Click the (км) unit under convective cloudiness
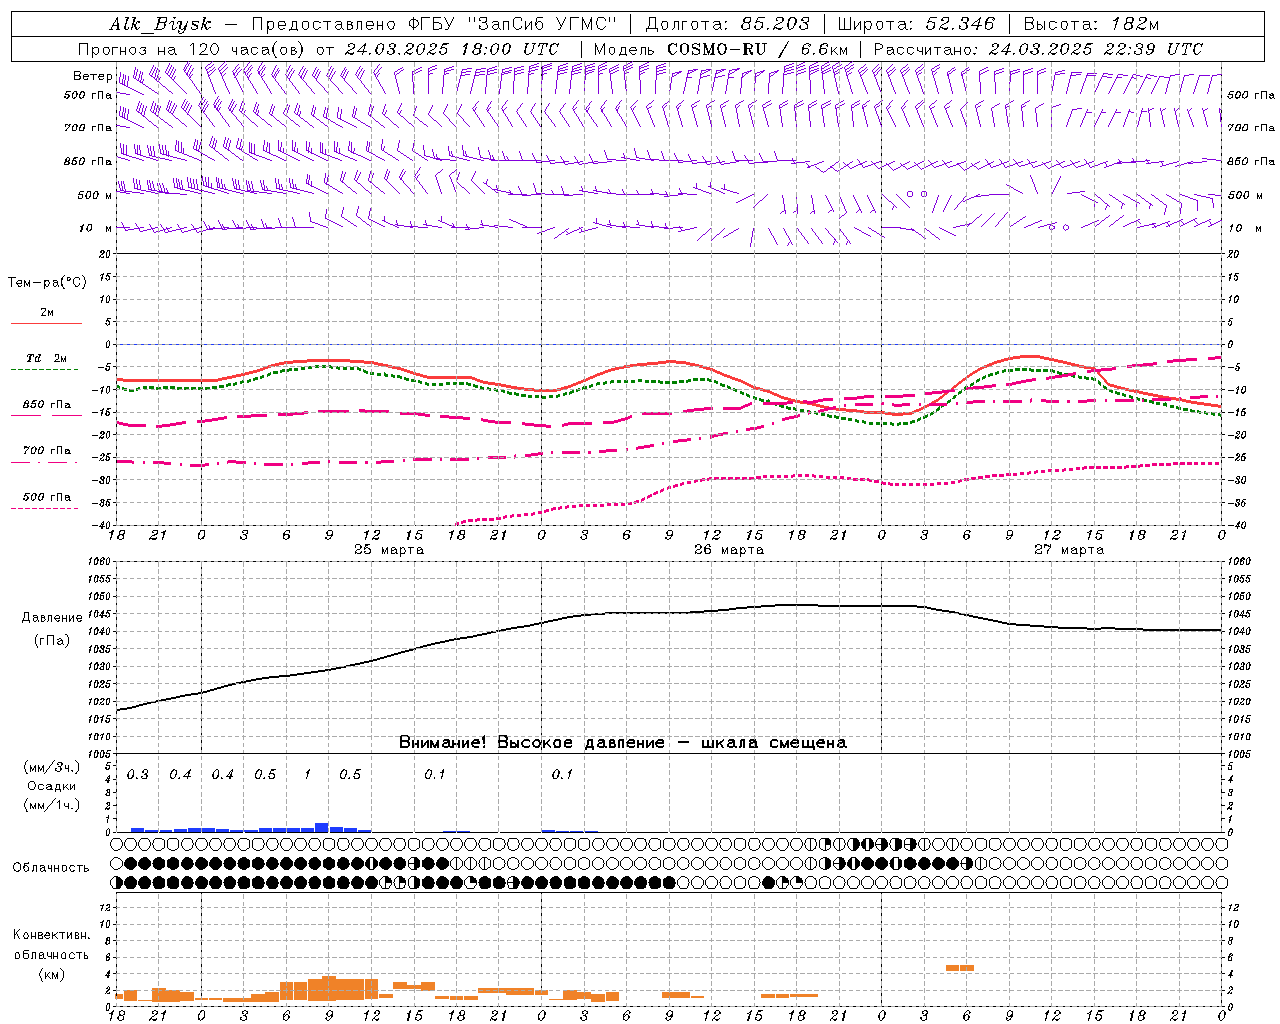The height and width of the screenshot is (1024, 1280). [51, 974]
